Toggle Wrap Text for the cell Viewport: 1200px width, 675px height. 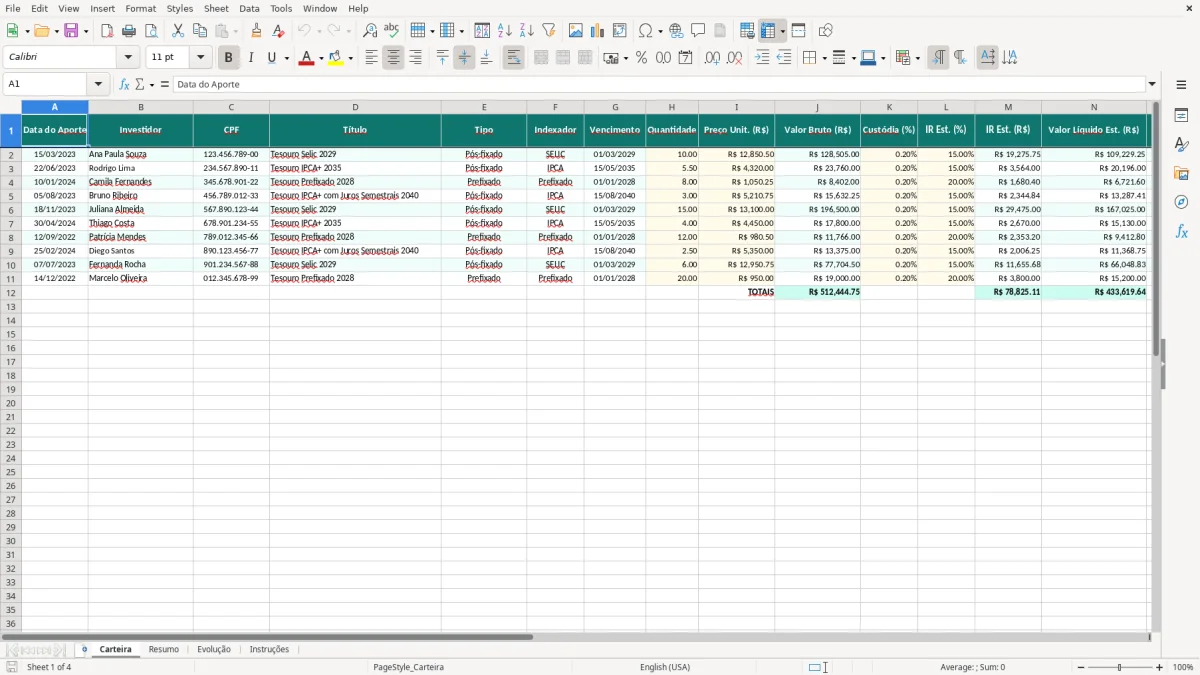[x=513, y=58]
